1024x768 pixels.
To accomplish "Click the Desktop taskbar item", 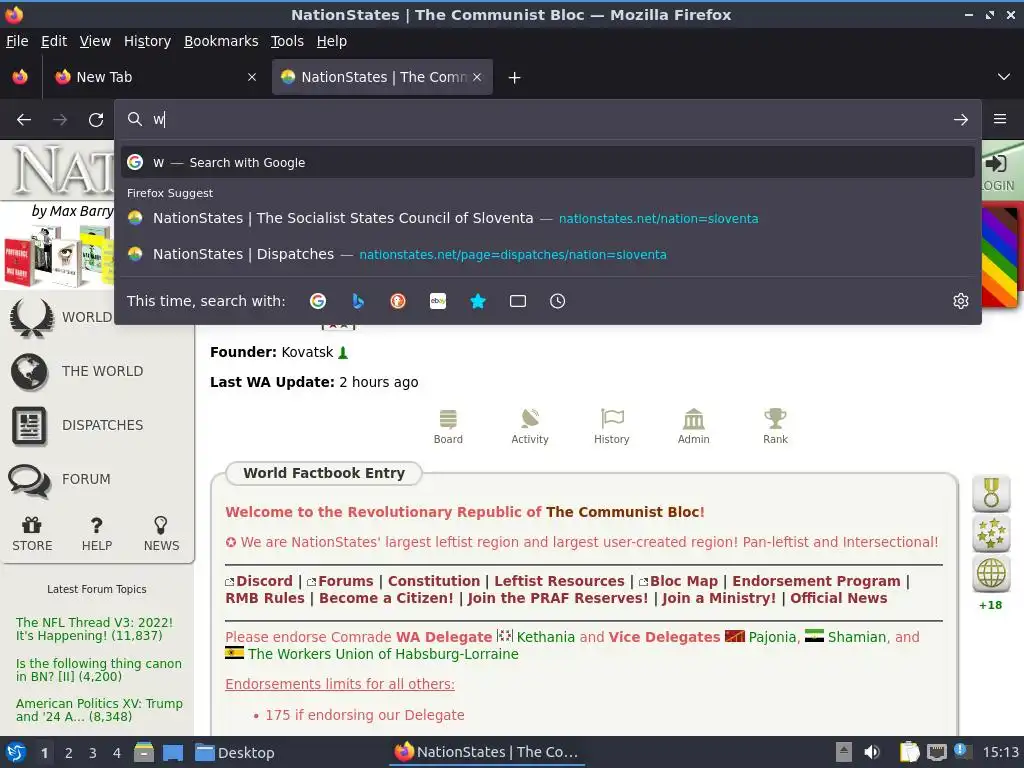I will 235,753.
